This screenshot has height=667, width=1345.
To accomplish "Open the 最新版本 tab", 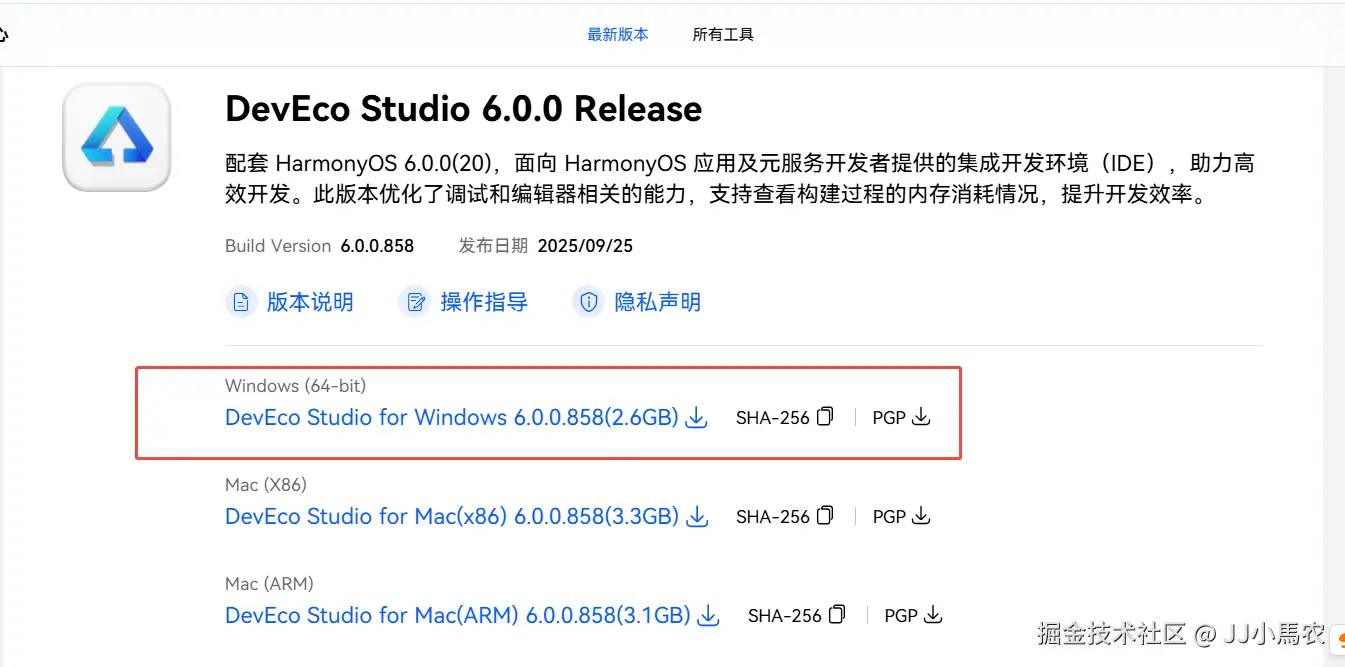I will (x=617, y=34).
